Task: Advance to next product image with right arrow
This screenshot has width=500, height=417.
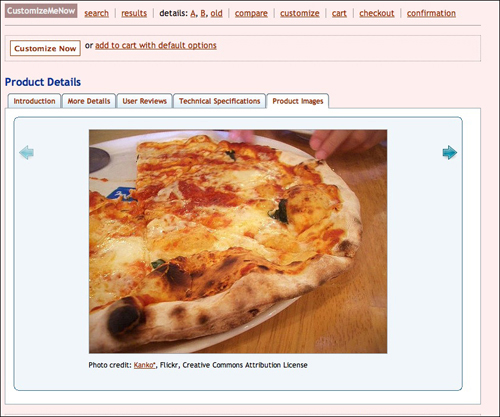Action: point(450,152)
